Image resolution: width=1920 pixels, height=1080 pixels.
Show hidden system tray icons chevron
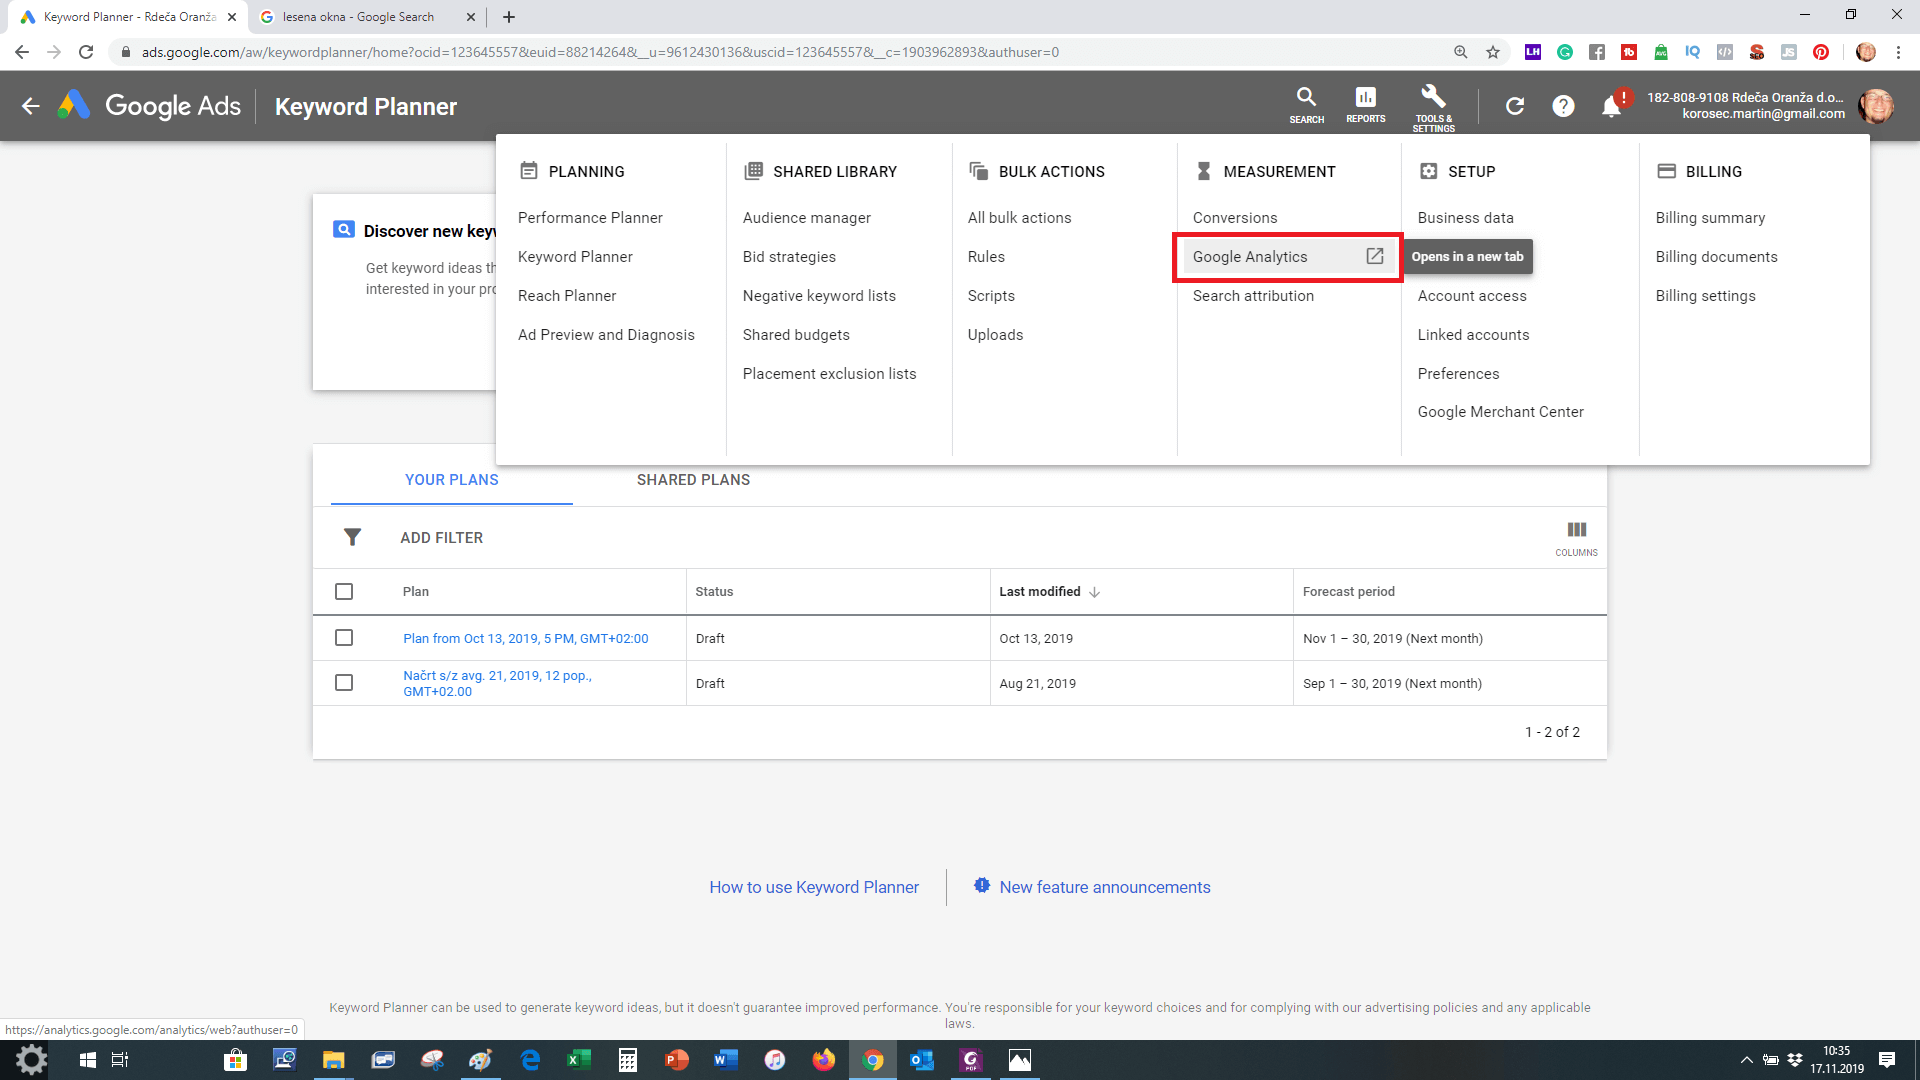click(1746, 1060)
